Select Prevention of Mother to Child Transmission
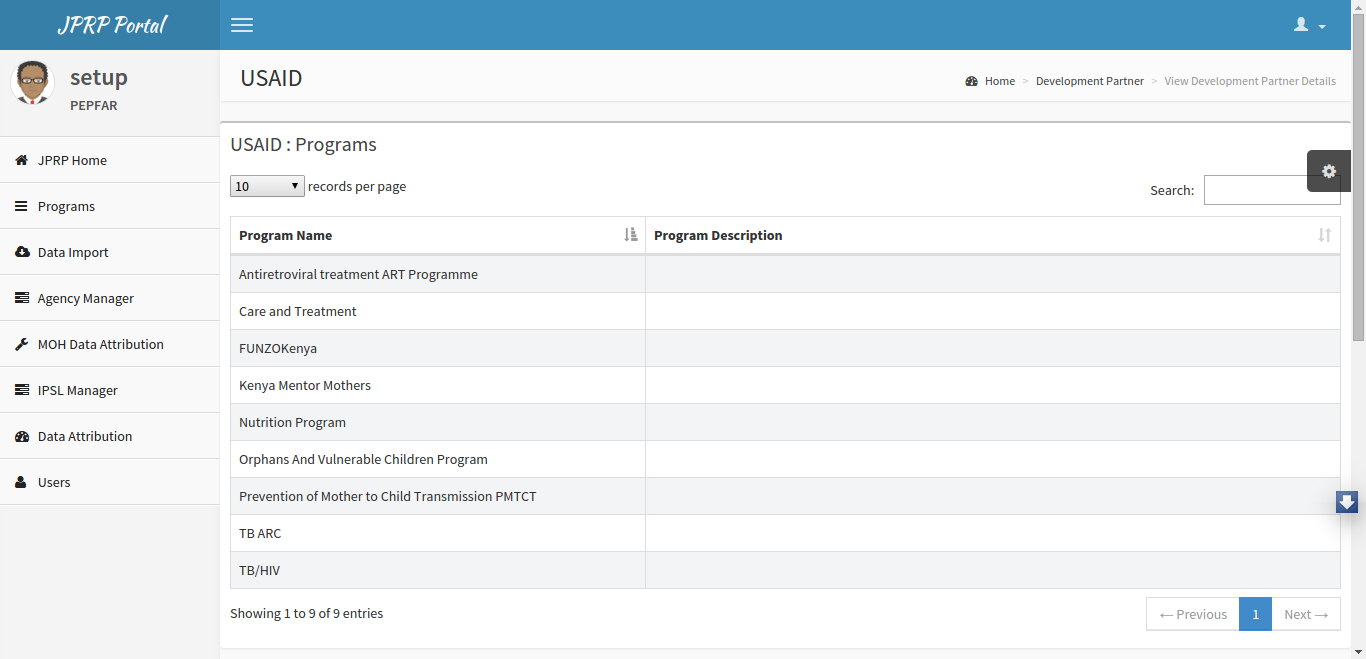The image size is (1366, 659). [785, 496]
